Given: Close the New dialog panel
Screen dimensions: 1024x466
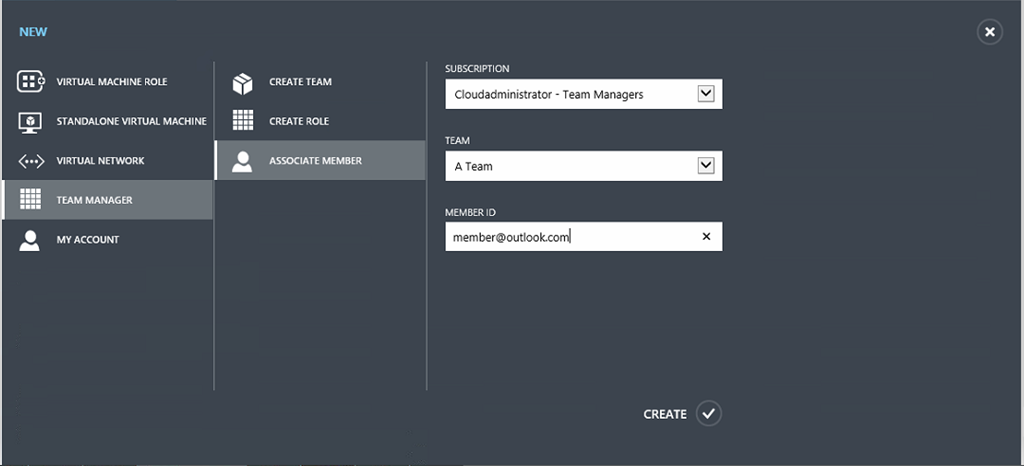Looking at the screenshot, I should tap(989, 32).
